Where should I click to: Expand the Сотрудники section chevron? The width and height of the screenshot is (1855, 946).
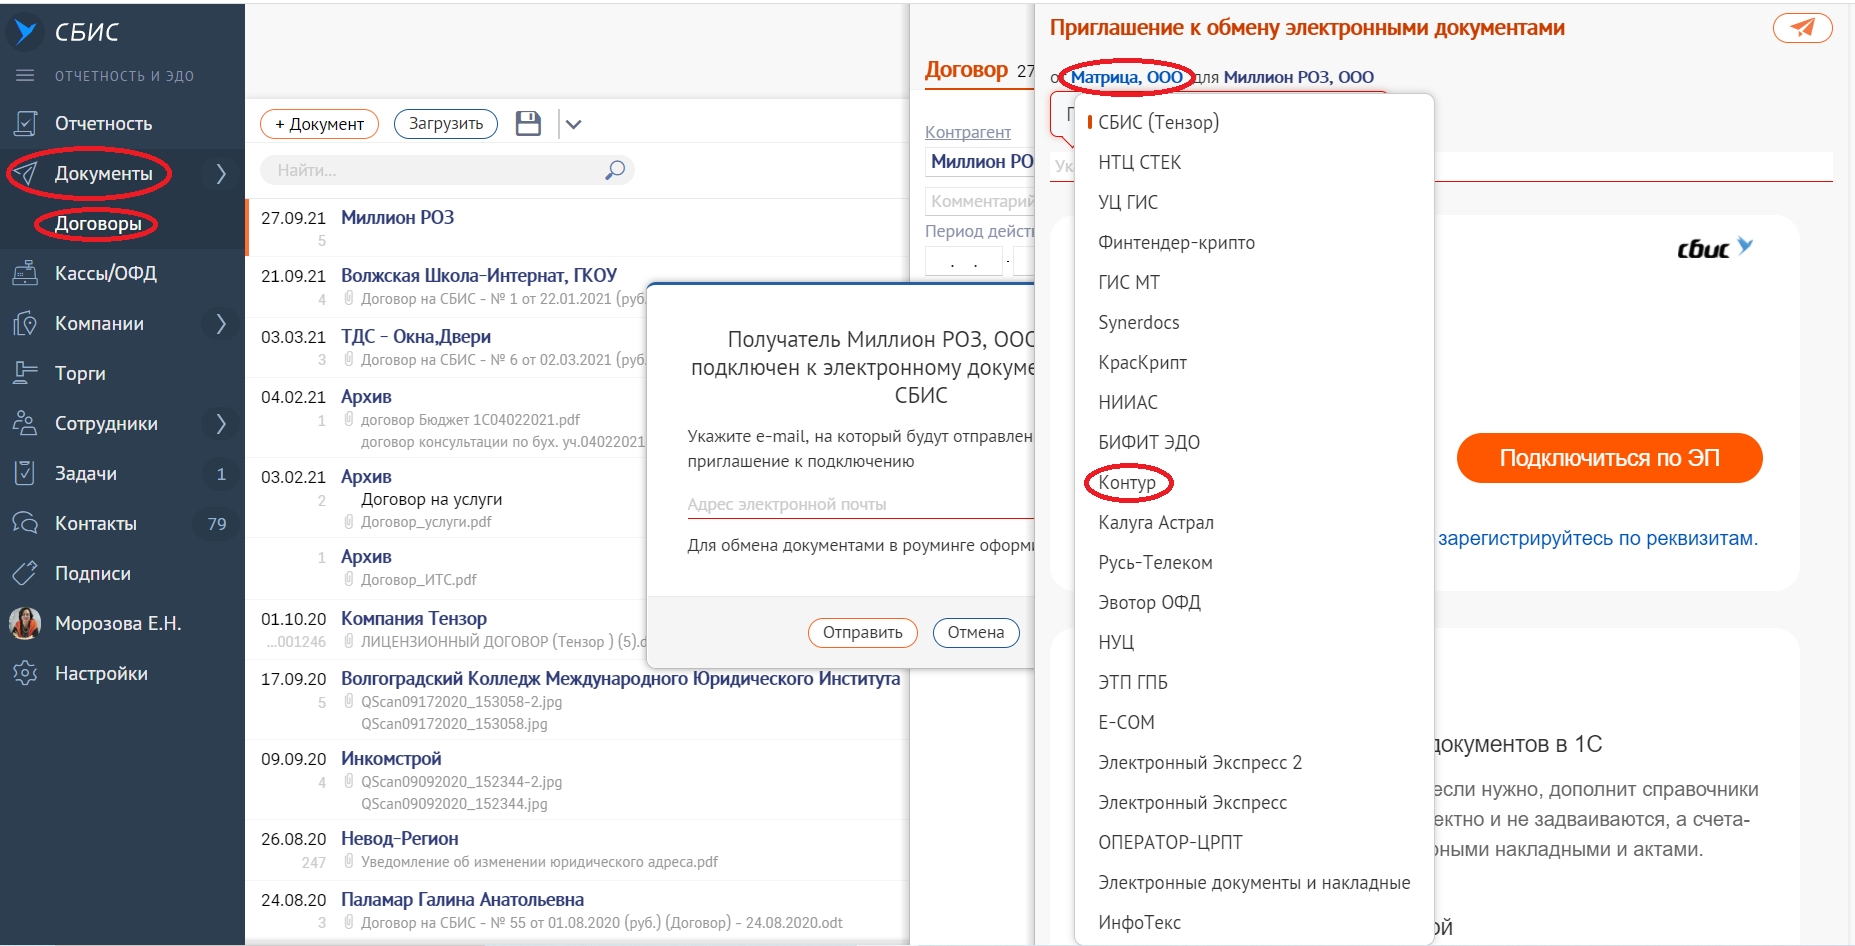(221, 423)
